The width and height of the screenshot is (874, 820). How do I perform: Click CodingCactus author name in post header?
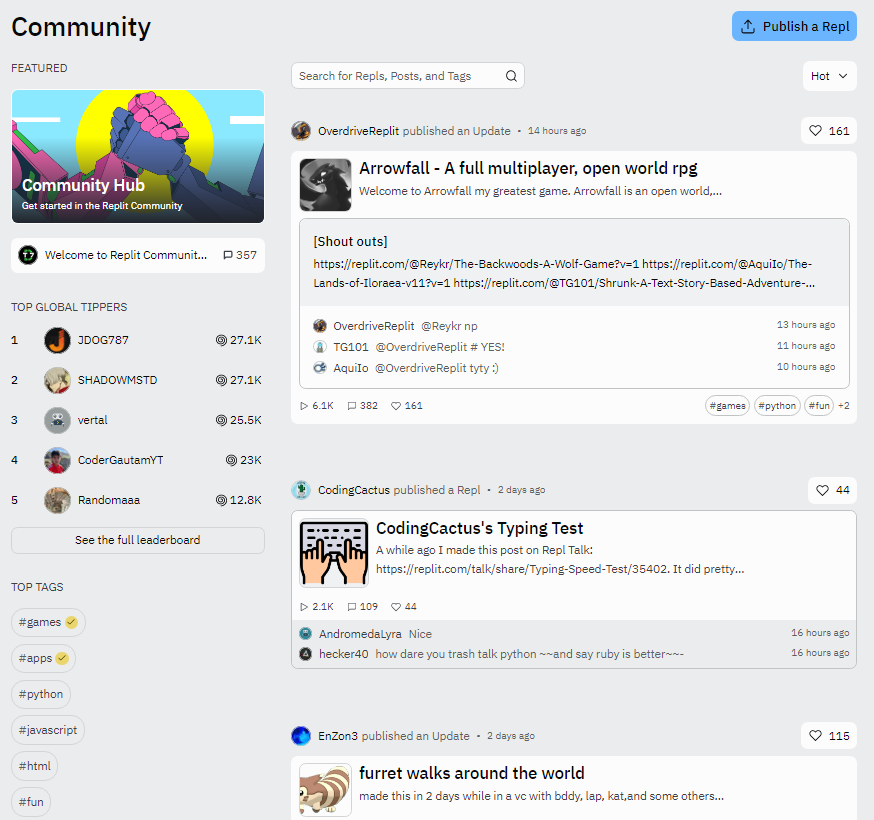(354, 490)
